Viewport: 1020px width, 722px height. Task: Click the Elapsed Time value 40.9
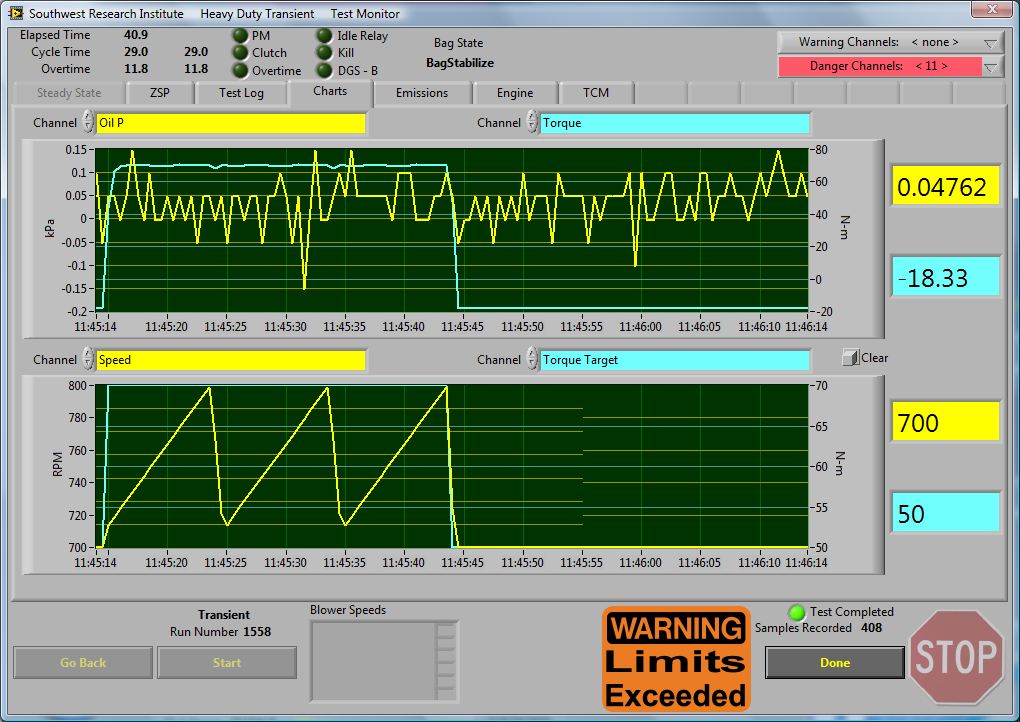point(136,34)
